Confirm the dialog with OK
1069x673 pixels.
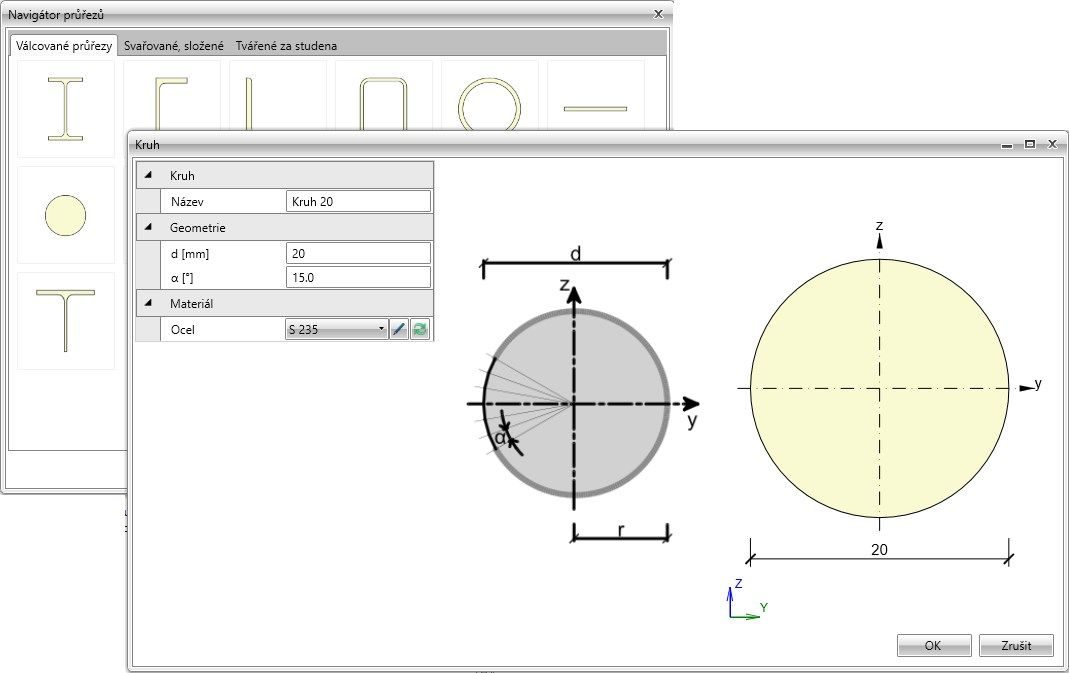[933, 645]
